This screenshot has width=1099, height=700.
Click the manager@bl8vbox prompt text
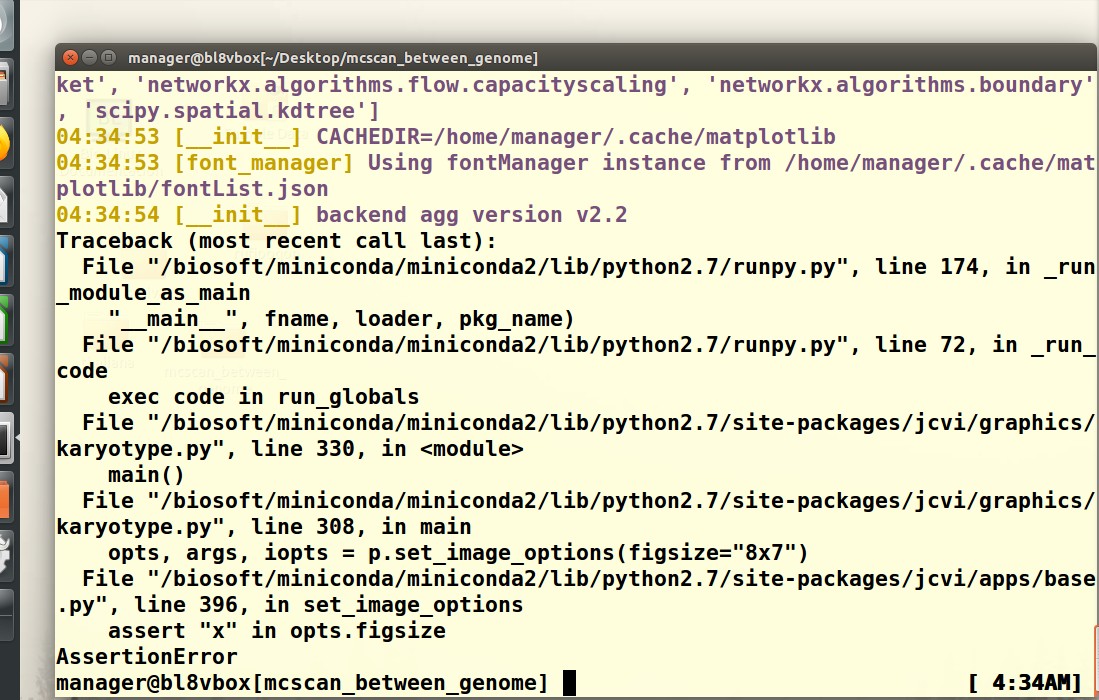[302, 684]
